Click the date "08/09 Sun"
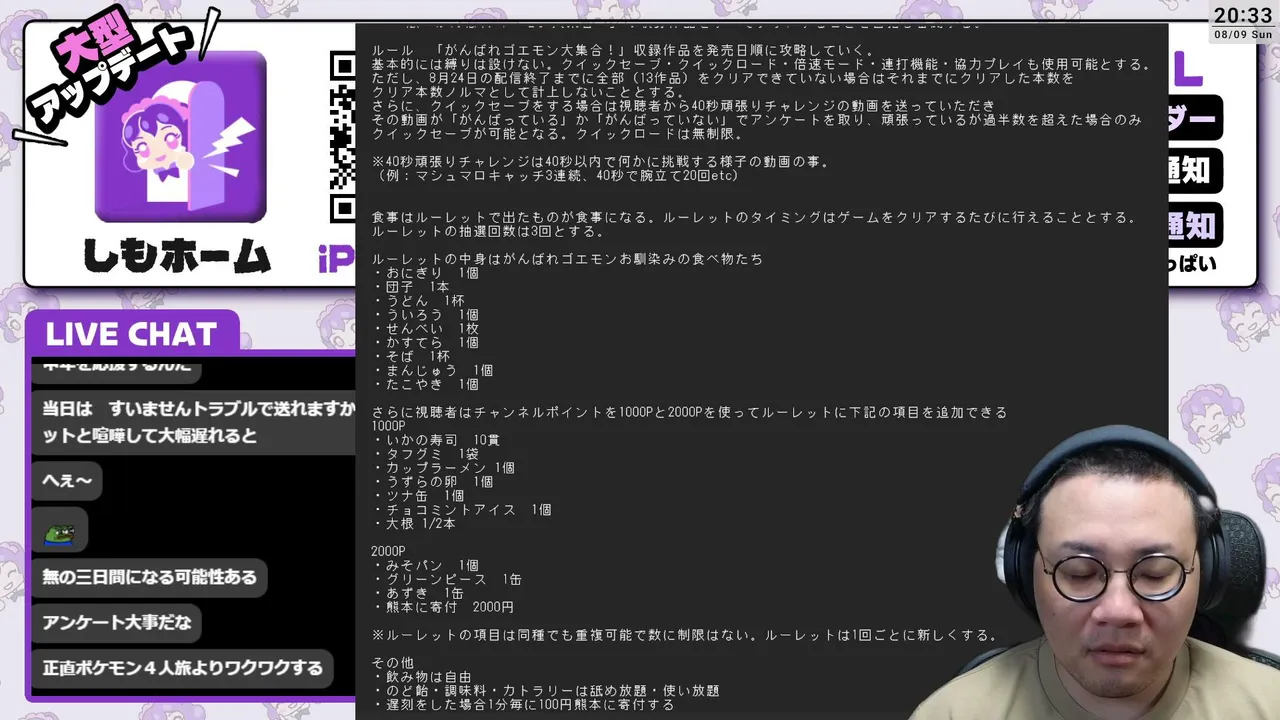Viewport: 1280px width, 720px height. click(1243, 35)
